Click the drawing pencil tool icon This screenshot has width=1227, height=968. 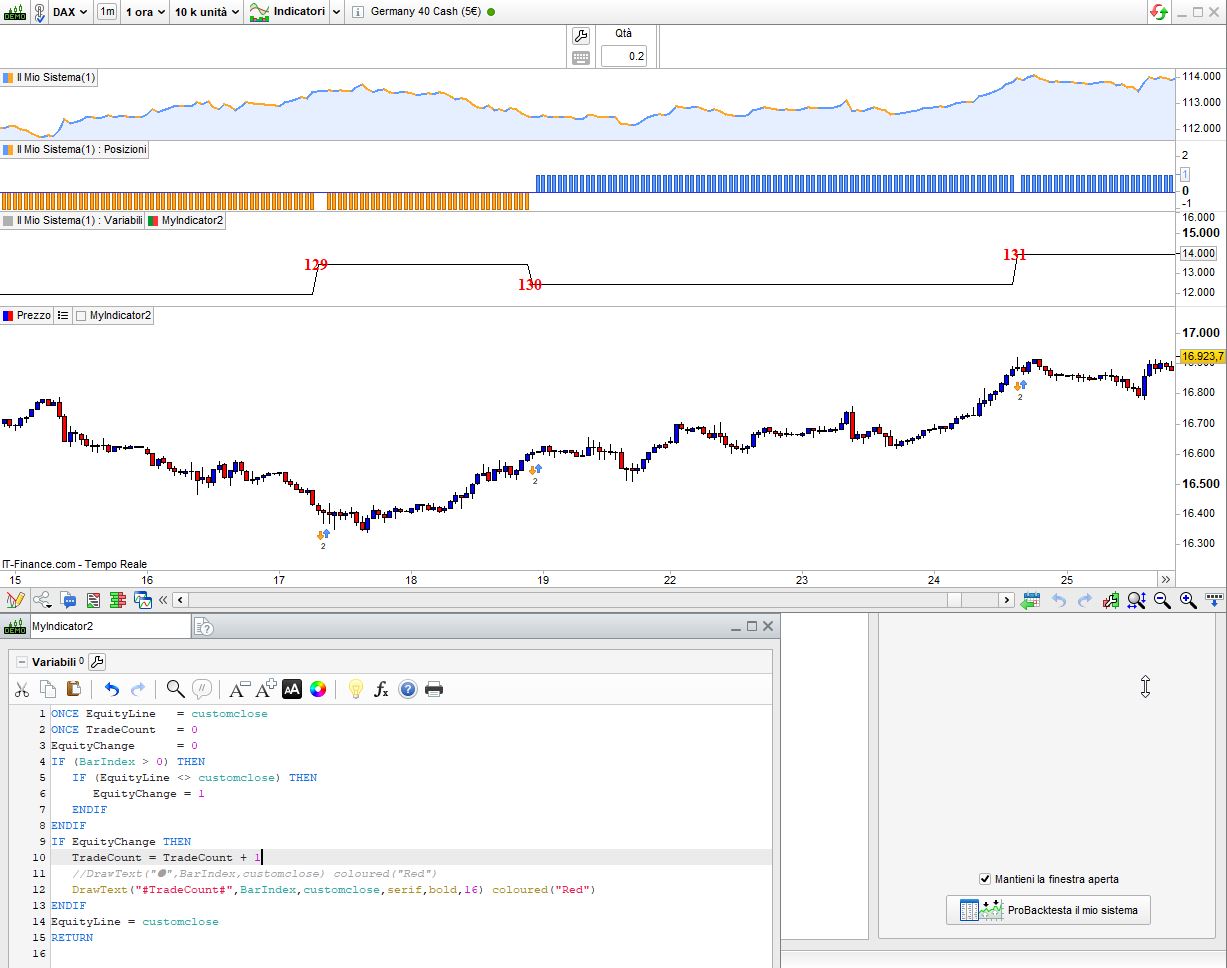[15, 600]
